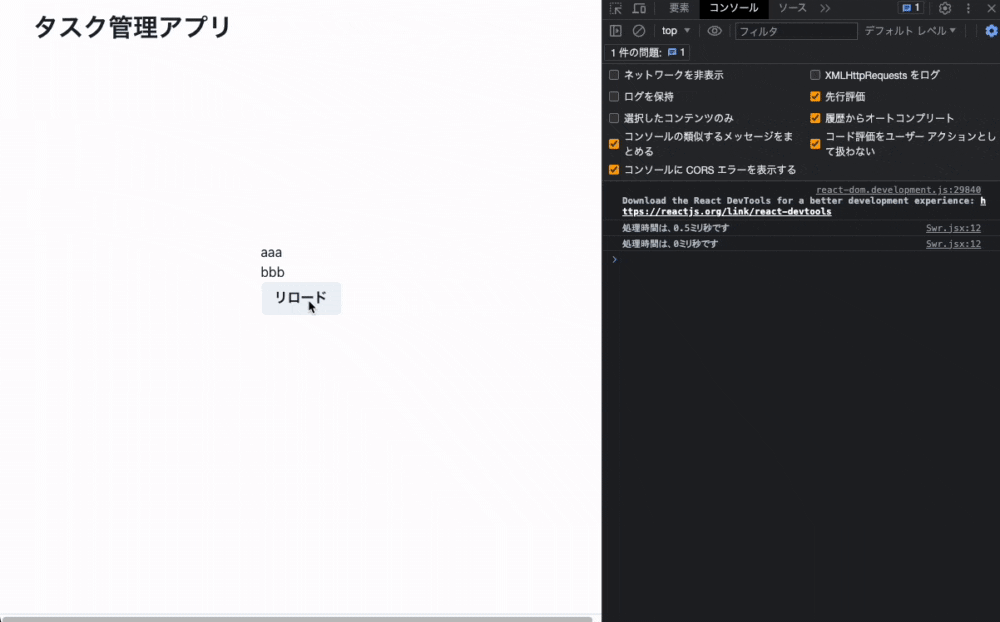Screen dimensions: 1000x622
Task: Disable 先行評価 checkbox
Action: pyautogui.click(x=815, y=96)
